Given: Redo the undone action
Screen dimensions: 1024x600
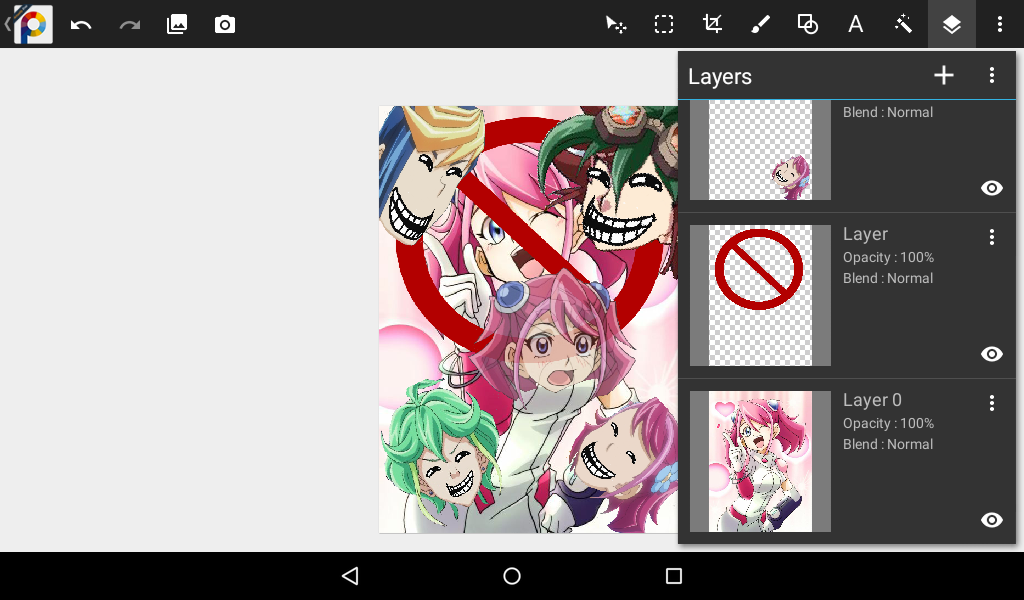Looking at the screenshot, I should click(129, 25).
